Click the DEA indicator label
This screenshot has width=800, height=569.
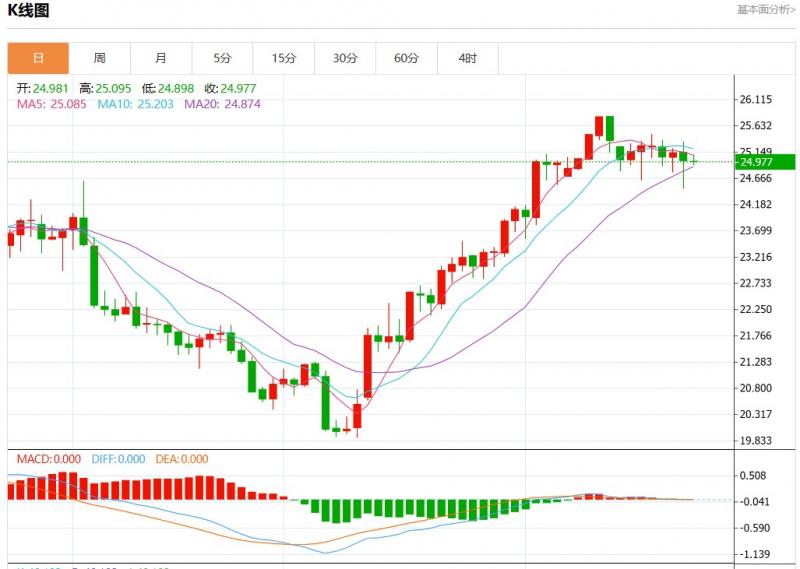(182, 459)
